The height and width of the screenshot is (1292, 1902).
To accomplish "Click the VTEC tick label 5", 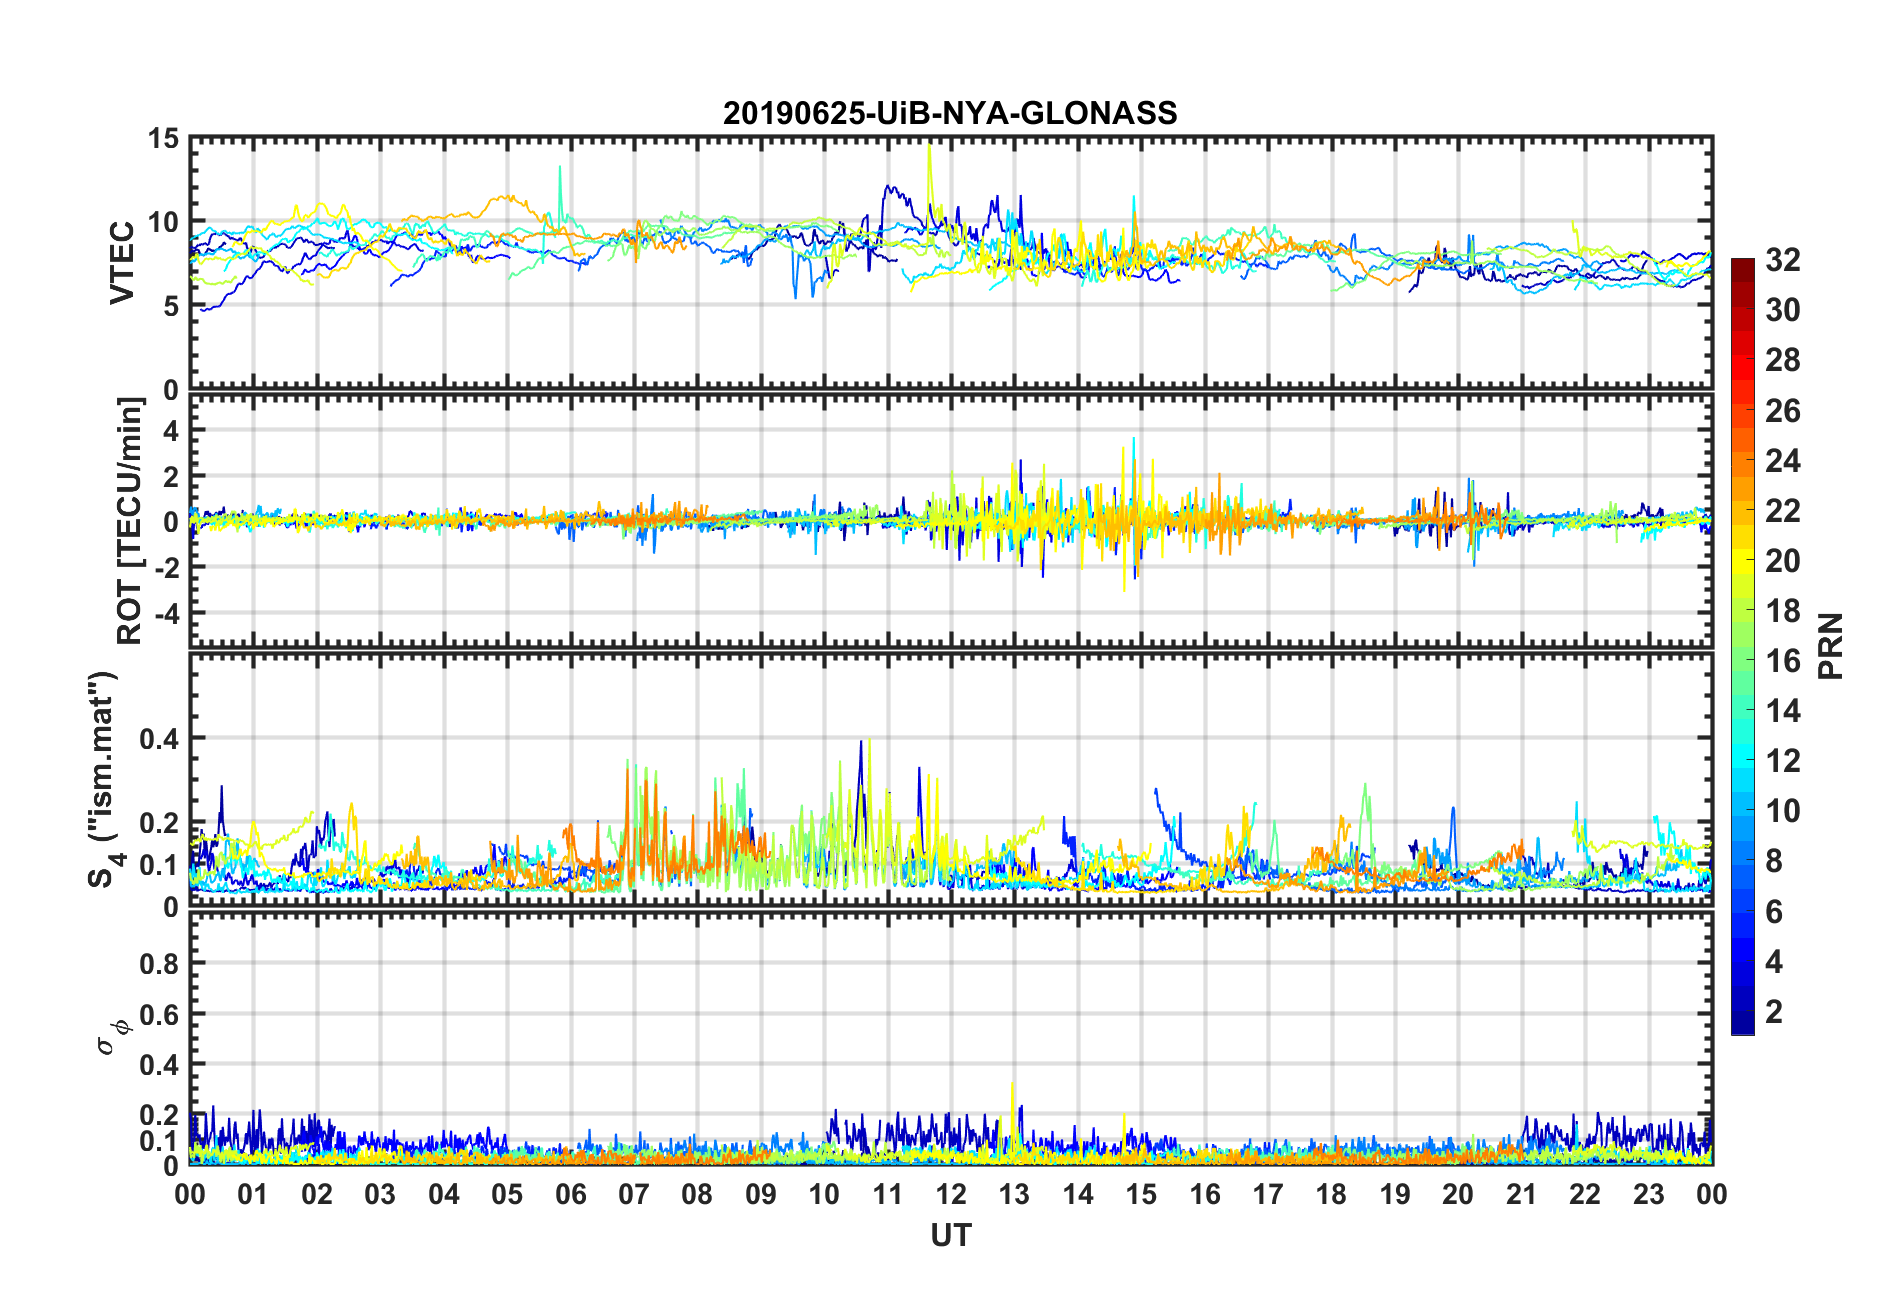I will coord(171,306).
